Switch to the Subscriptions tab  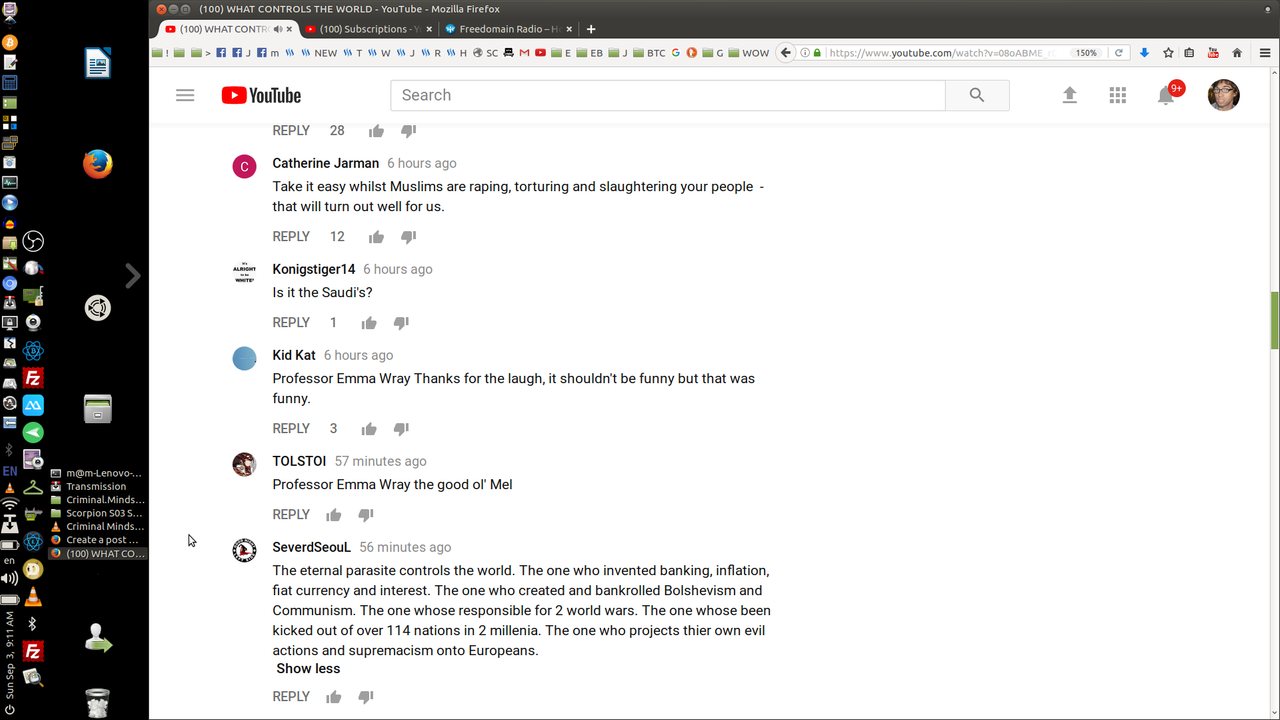click(x=364, y=29)
